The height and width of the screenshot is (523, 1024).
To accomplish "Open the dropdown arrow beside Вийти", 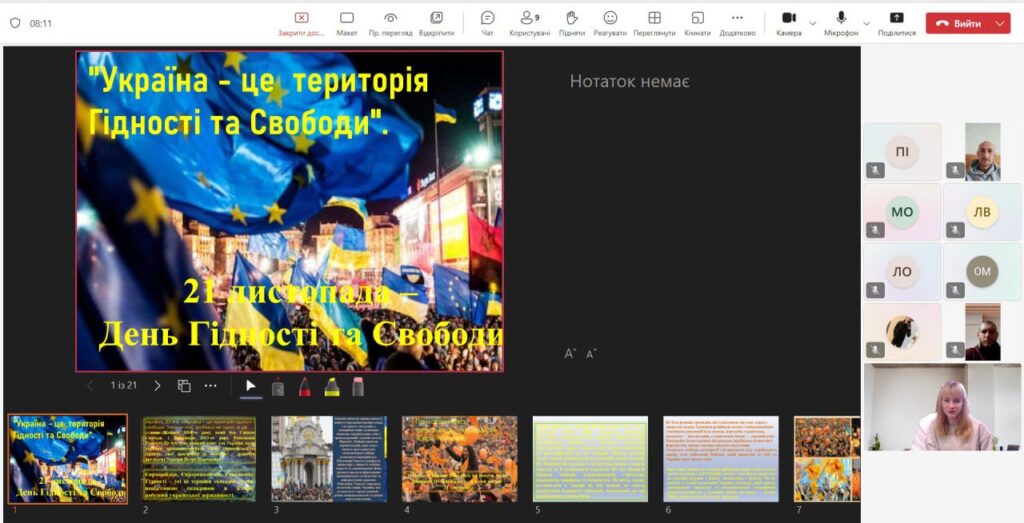I will [x=1001, y=23].
